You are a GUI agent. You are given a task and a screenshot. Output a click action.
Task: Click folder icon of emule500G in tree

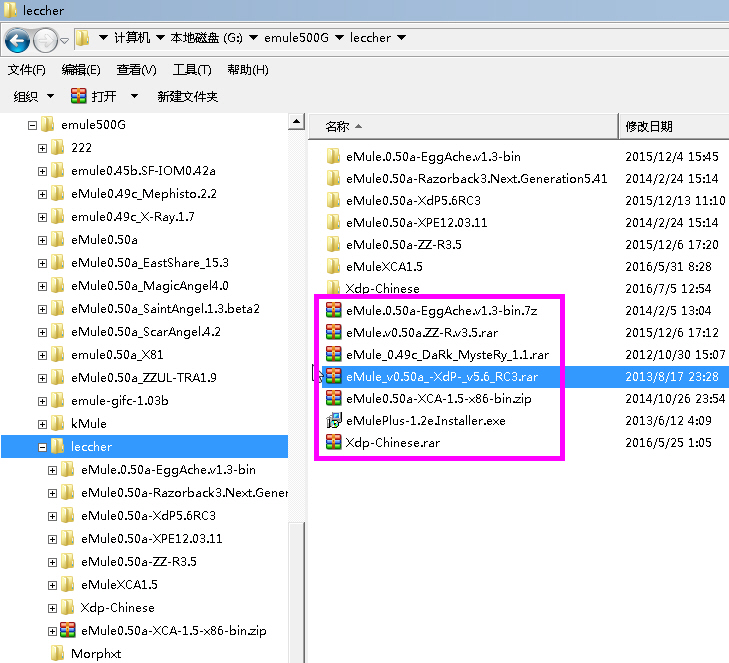point(47,124)
